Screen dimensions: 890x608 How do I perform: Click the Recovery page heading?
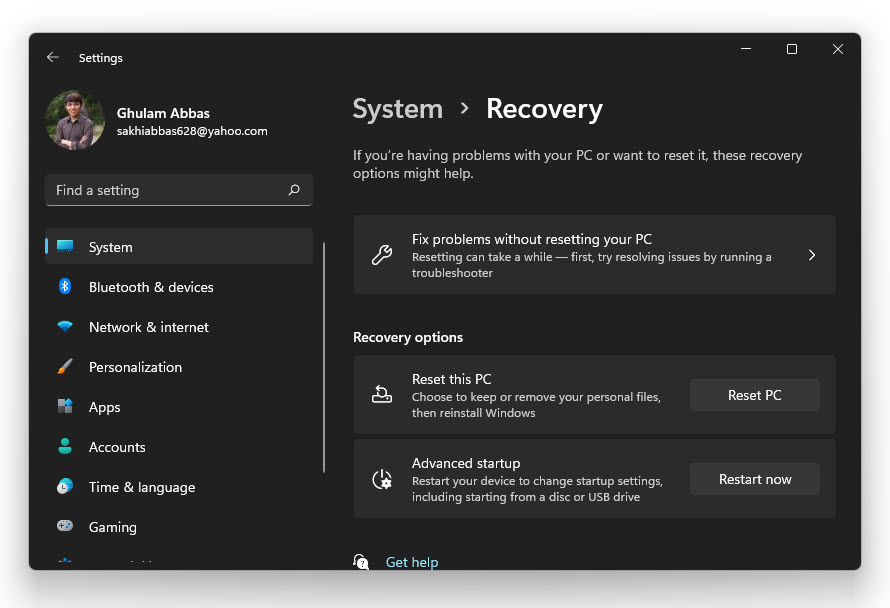coord(544,109)
